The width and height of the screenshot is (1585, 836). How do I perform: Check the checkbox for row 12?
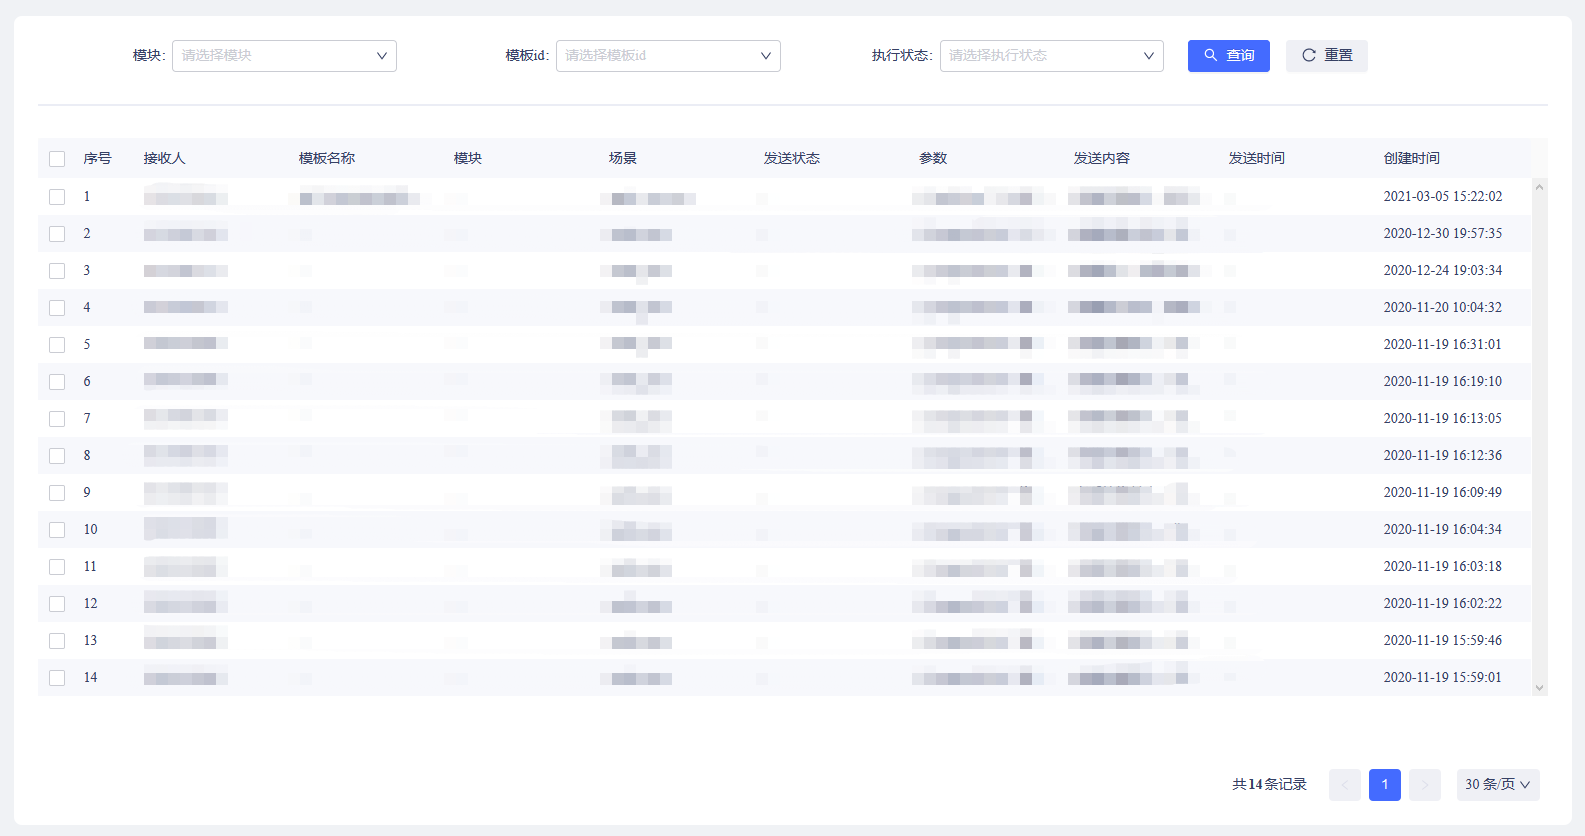pyautogui.click(x=57, y=604)
